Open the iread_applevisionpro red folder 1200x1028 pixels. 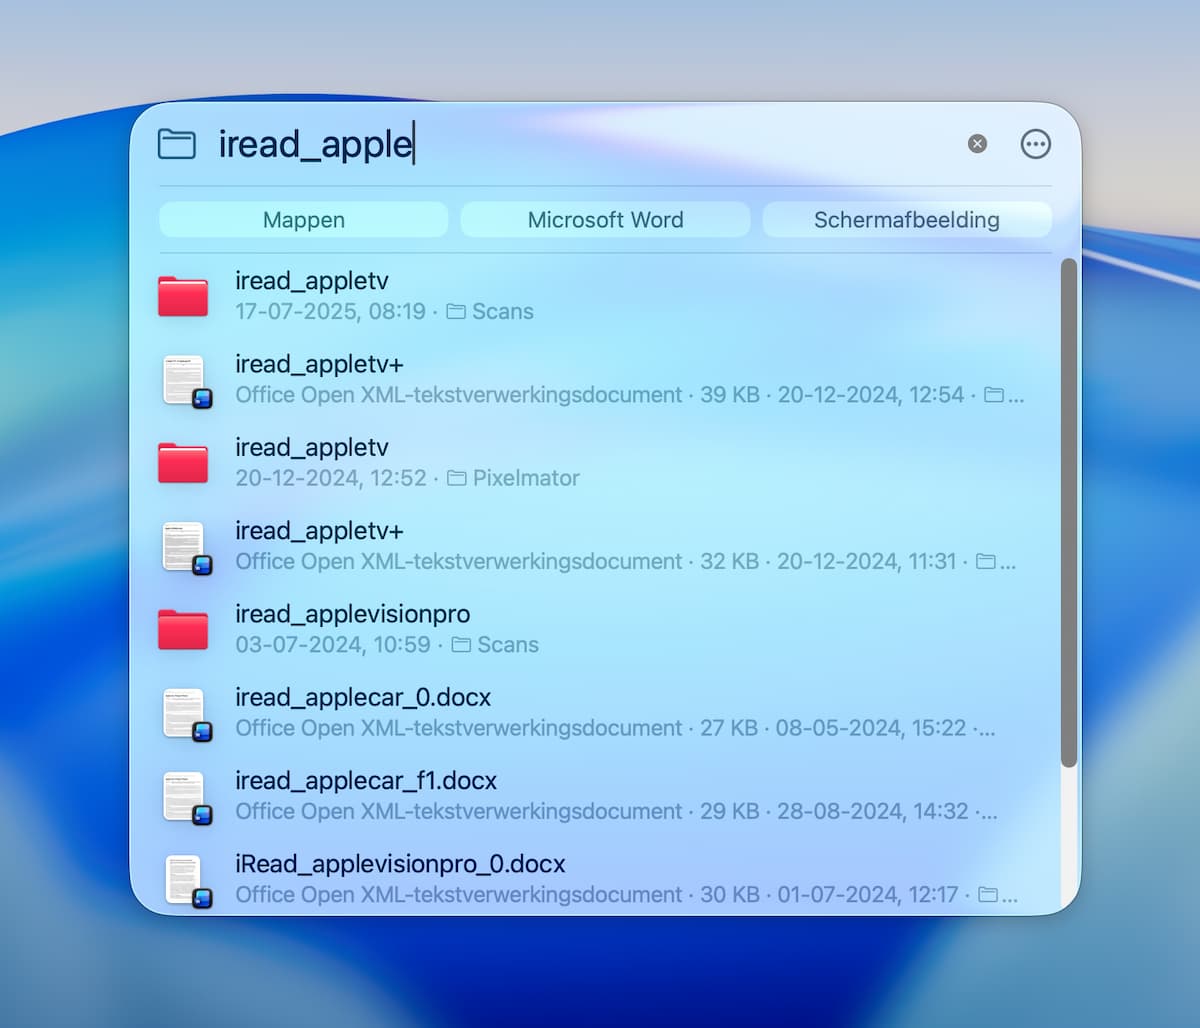click(x=183, y=629)
